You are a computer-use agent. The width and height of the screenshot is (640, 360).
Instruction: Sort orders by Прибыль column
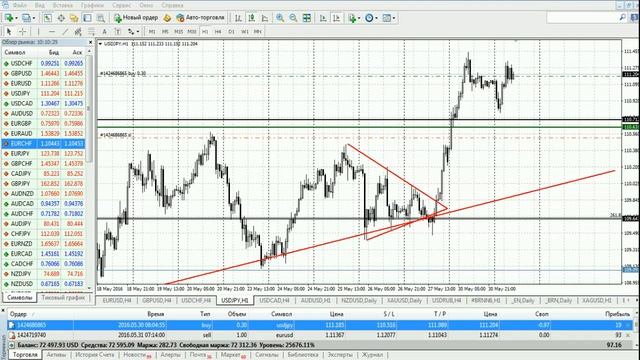click(618, 314)
